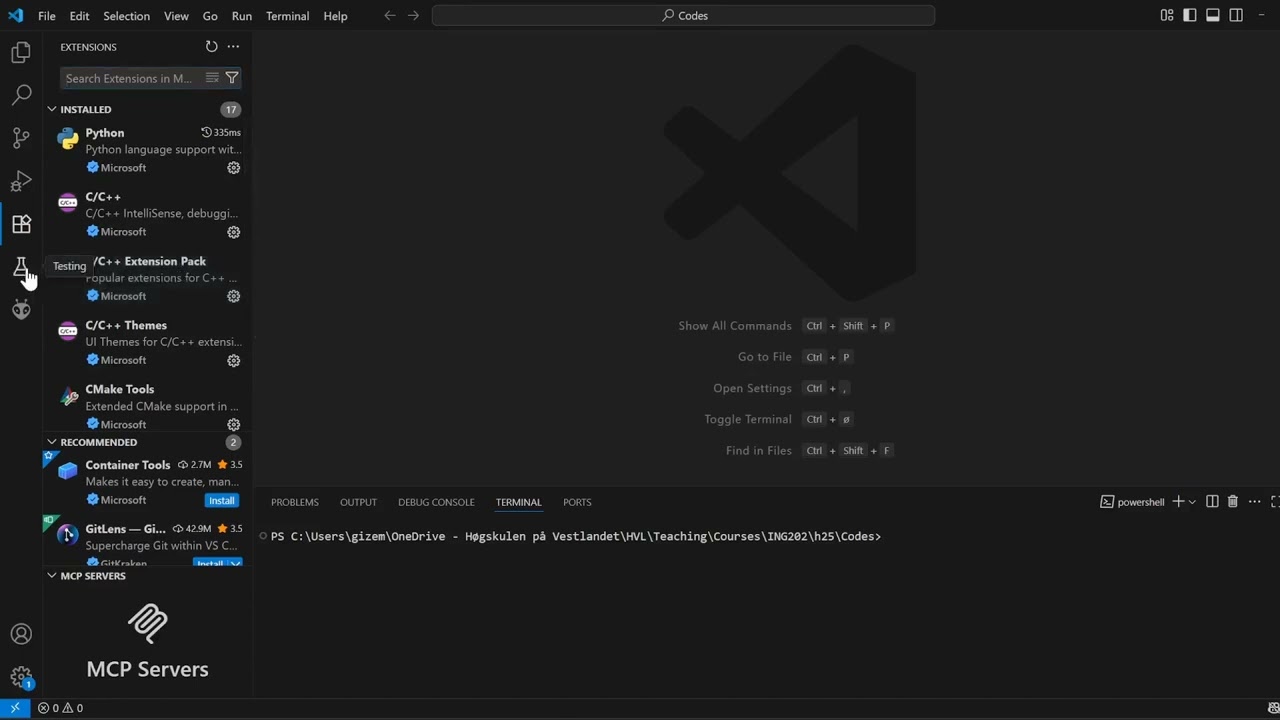Open terminal panel more actions menu
The image size is (1280, 720).
click(x=1254, y=502)
